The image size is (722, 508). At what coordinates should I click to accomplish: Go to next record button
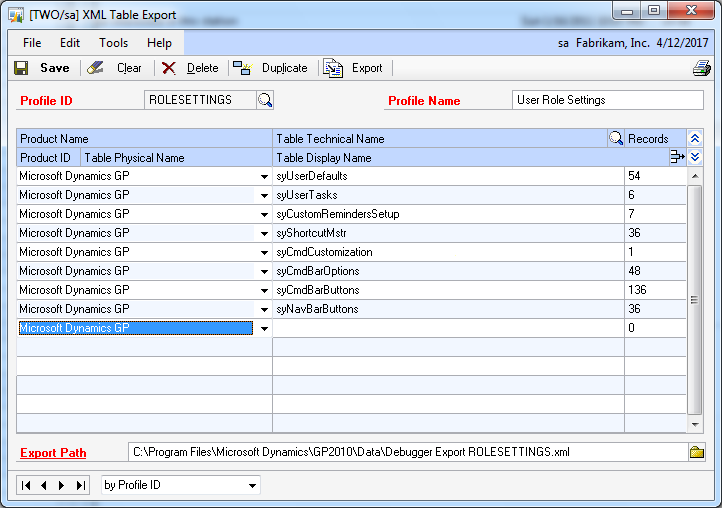click(x=61, y=485)
